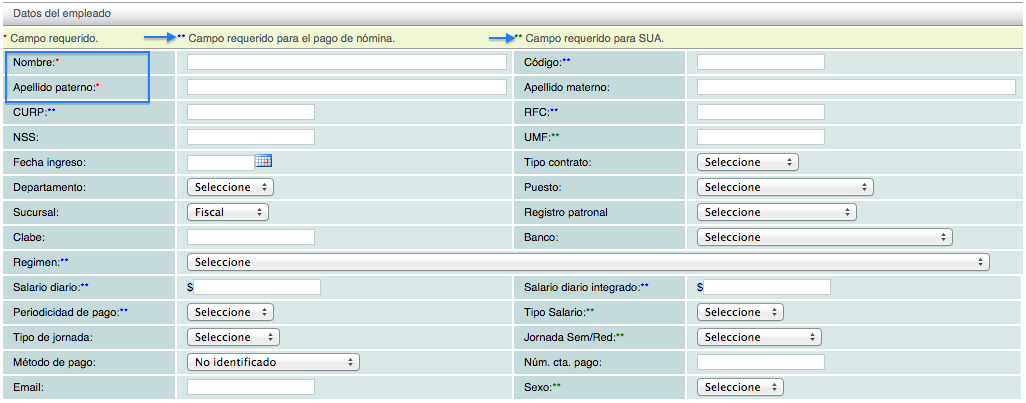Open the Fecha ingreso calendar picker icon
The width and height of the screenshot is (1026, 403).
[x=264, y=161]
